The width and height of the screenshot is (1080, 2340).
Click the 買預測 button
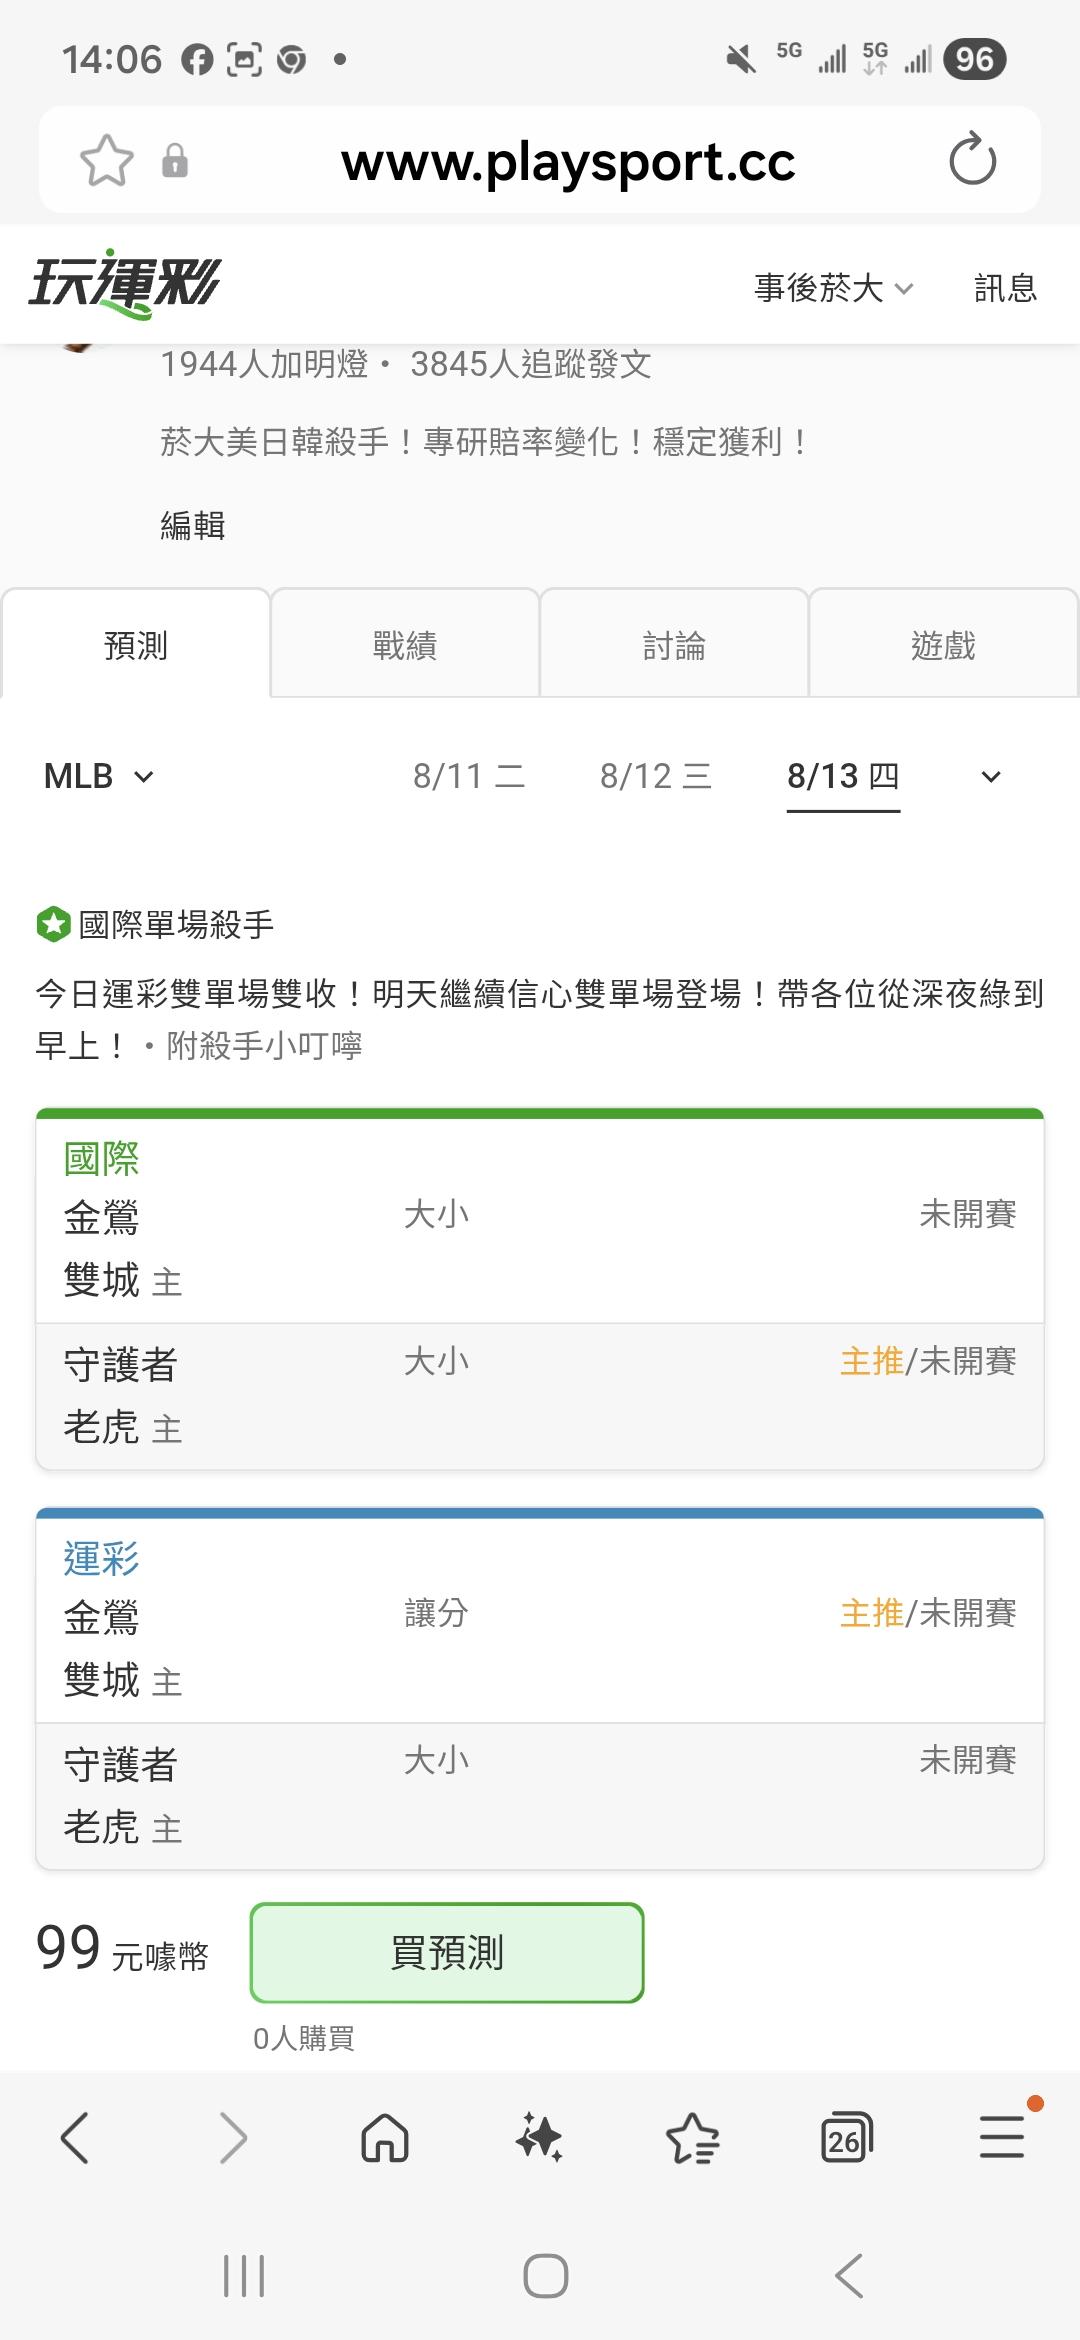[x=447, y=1952]
